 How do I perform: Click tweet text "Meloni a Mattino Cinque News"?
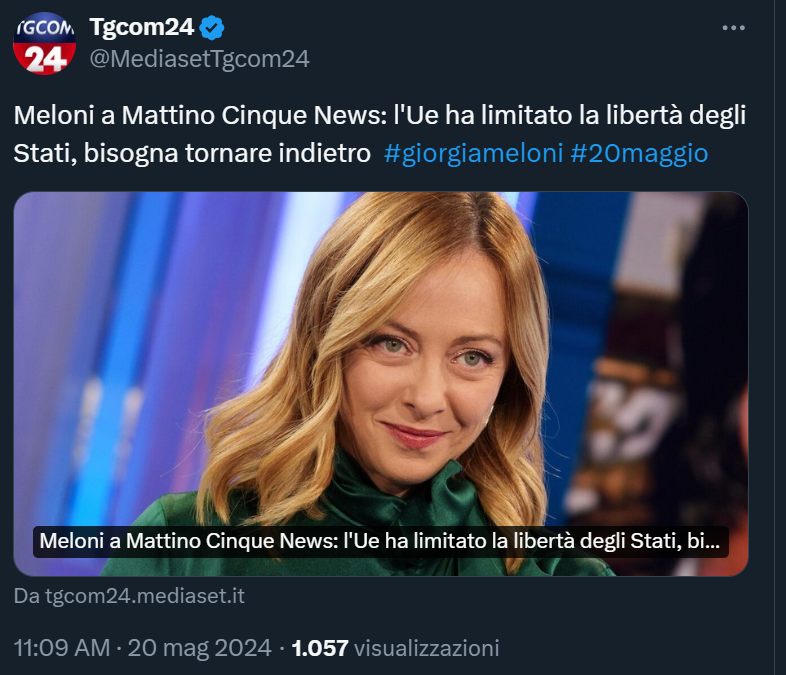click(x=200, y=115)
